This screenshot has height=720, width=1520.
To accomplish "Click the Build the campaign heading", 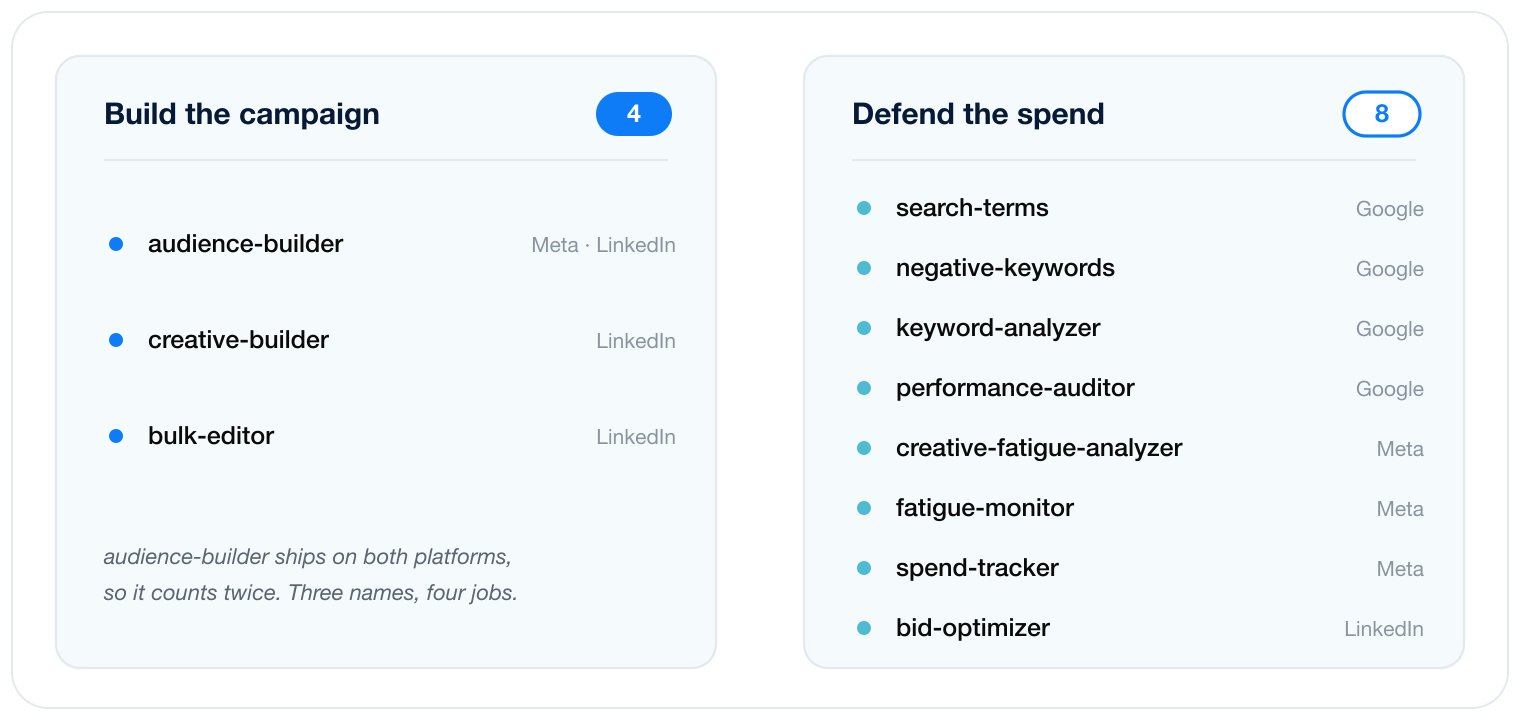I will click(x=242, y=114).
